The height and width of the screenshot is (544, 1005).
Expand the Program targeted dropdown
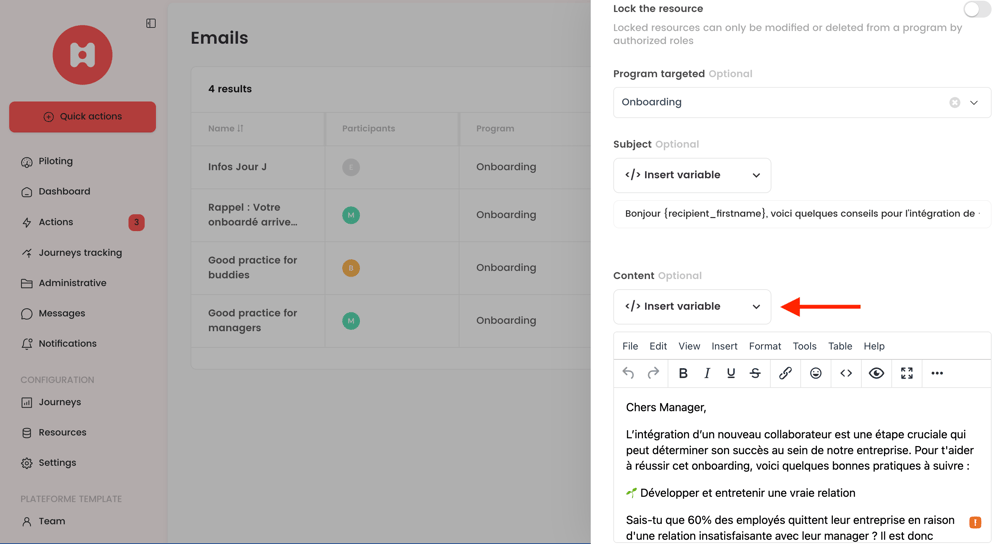[x=974, y=103]
